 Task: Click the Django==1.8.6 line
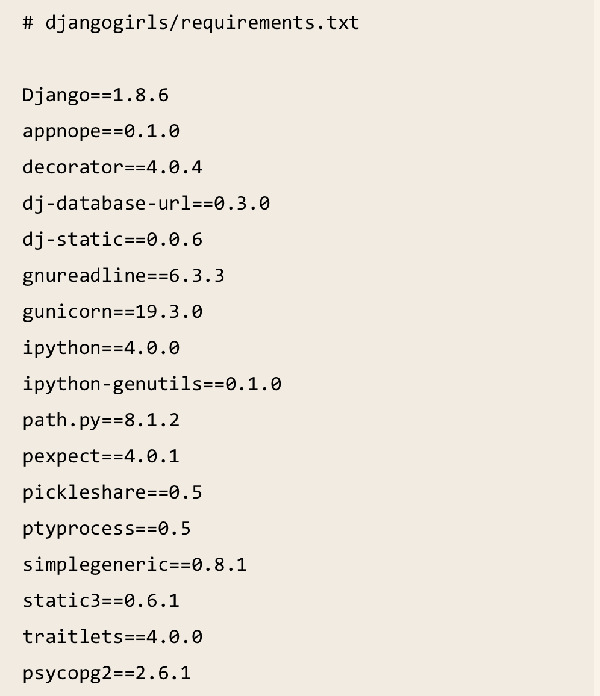[x=95, y=95]
